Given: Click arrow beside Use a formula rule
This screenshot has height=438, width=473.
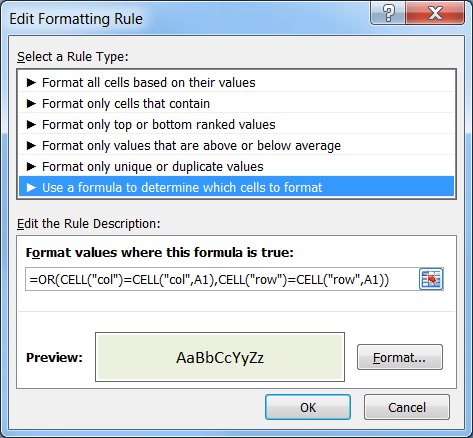Looking at the screenshot, I should coord(31,187).
